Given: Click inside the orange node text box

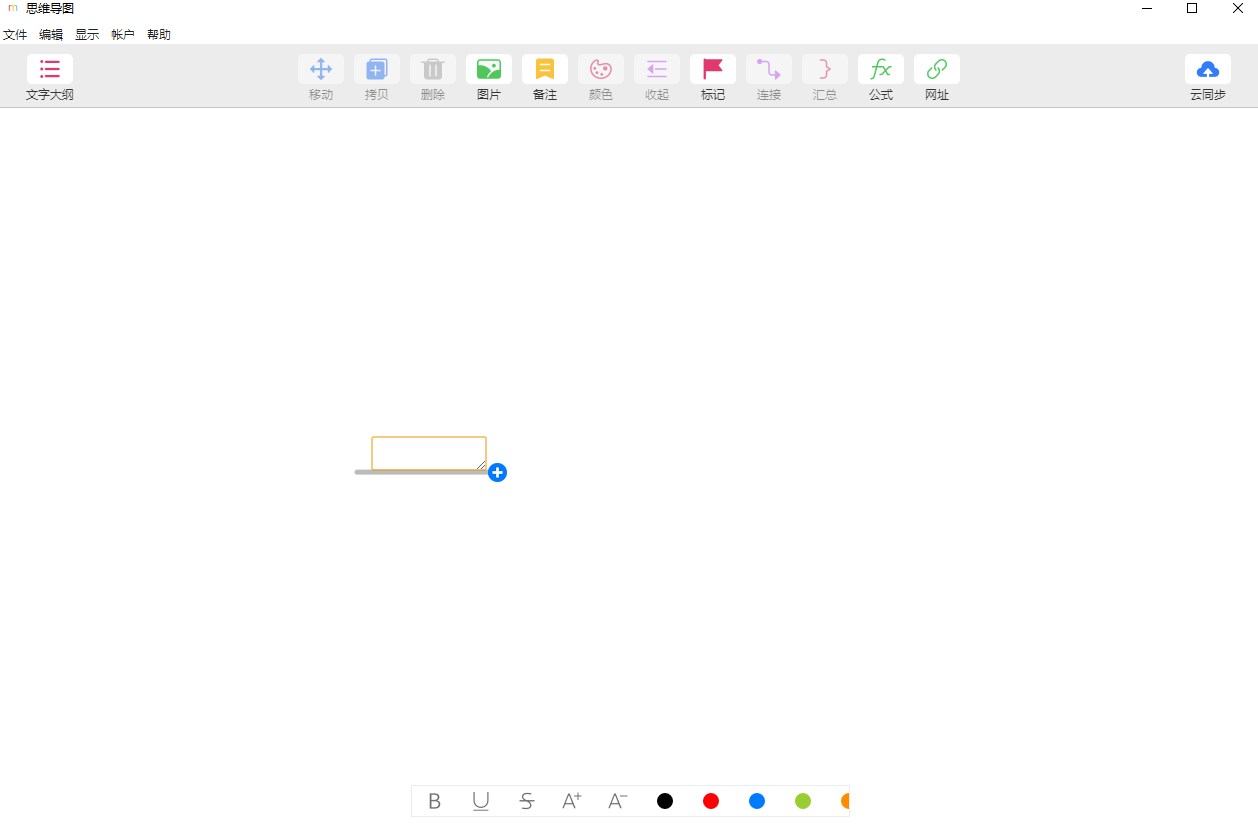Looking at the screenshot, I should [428, 453].
